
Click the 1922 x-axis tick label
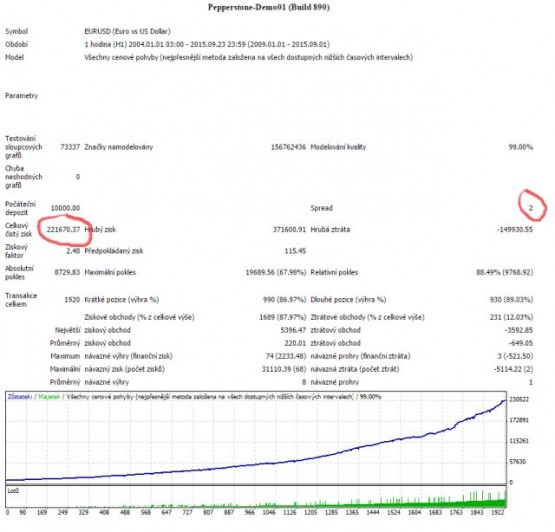497,512
